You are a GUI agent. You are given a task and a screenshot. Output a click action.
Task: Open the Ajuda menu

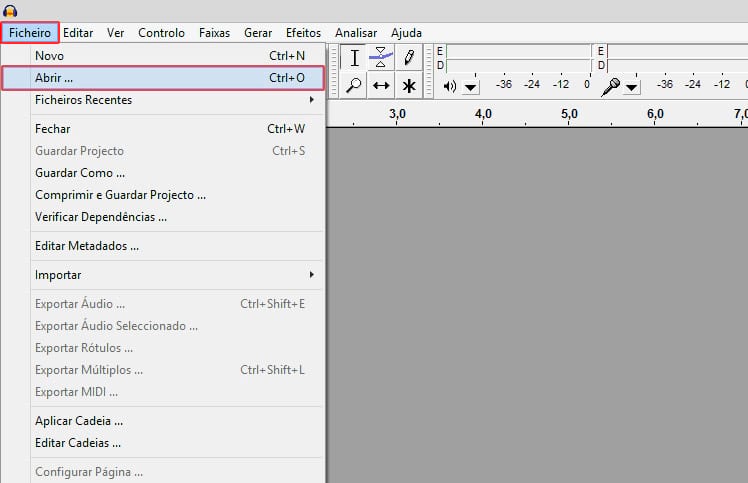pos(406,33)
